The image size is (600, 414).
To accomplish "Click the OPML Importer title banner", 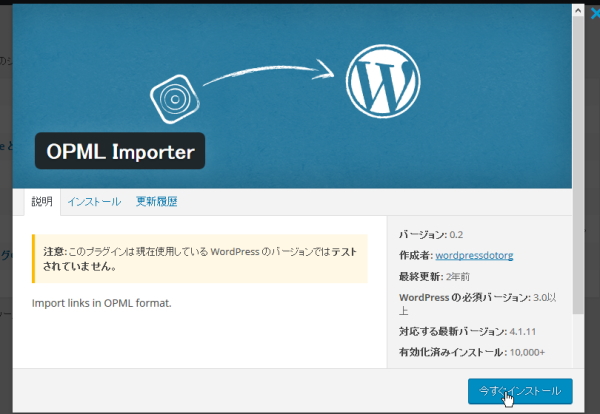I will point(120,151).
